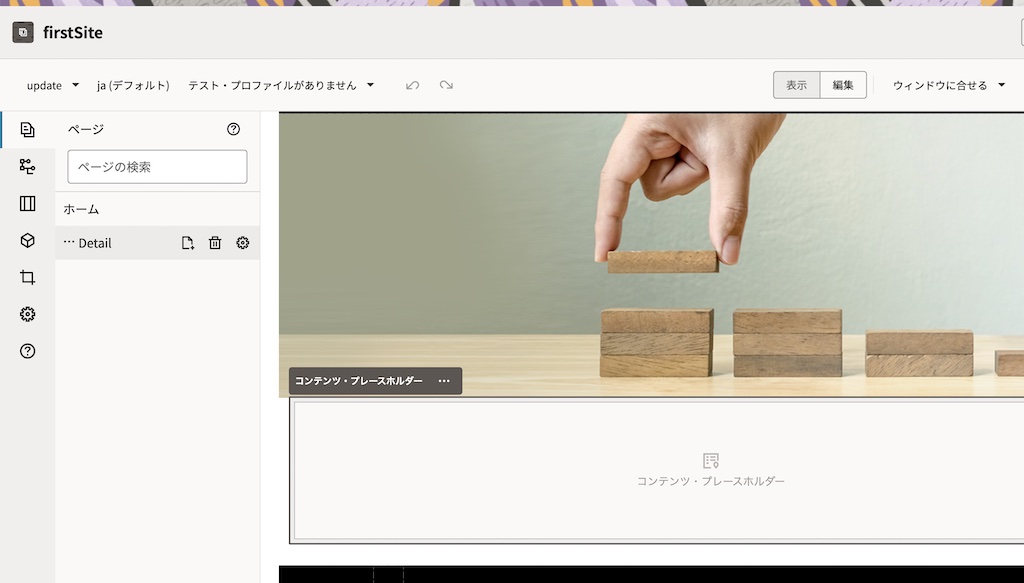Open the Pages panel in sidebar
The height and width of the screenshot is (583, 1024).
pyautogui.click(x=27, y=129)
